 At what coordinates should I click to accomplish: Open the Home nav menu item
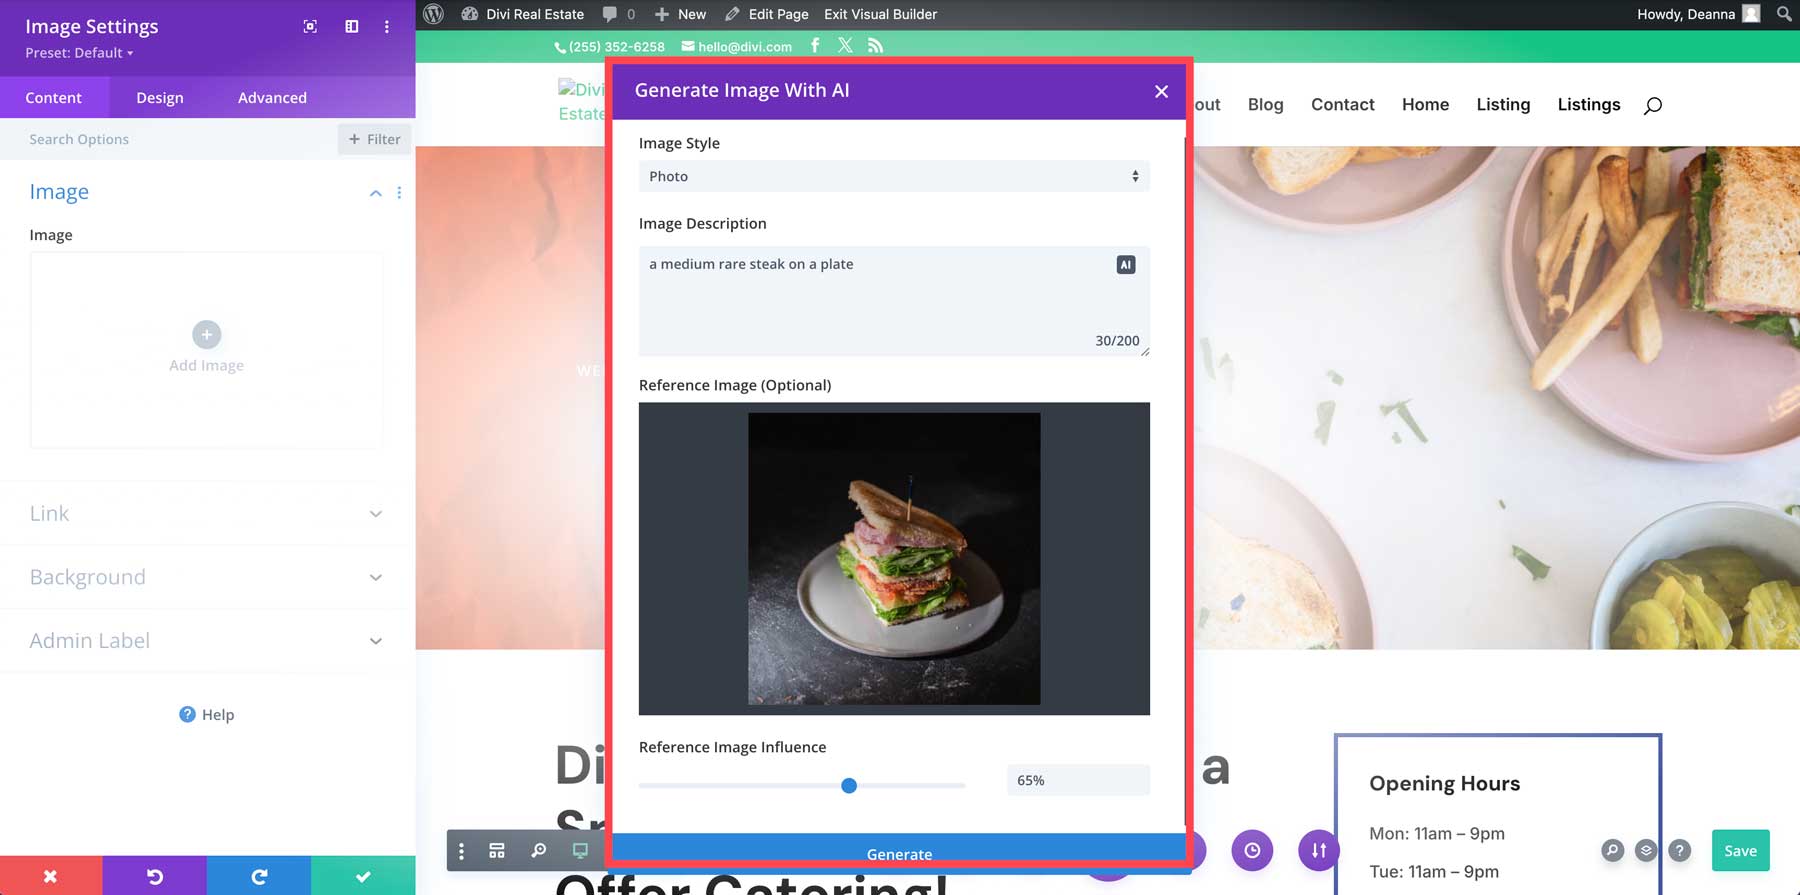point(1425,104)
